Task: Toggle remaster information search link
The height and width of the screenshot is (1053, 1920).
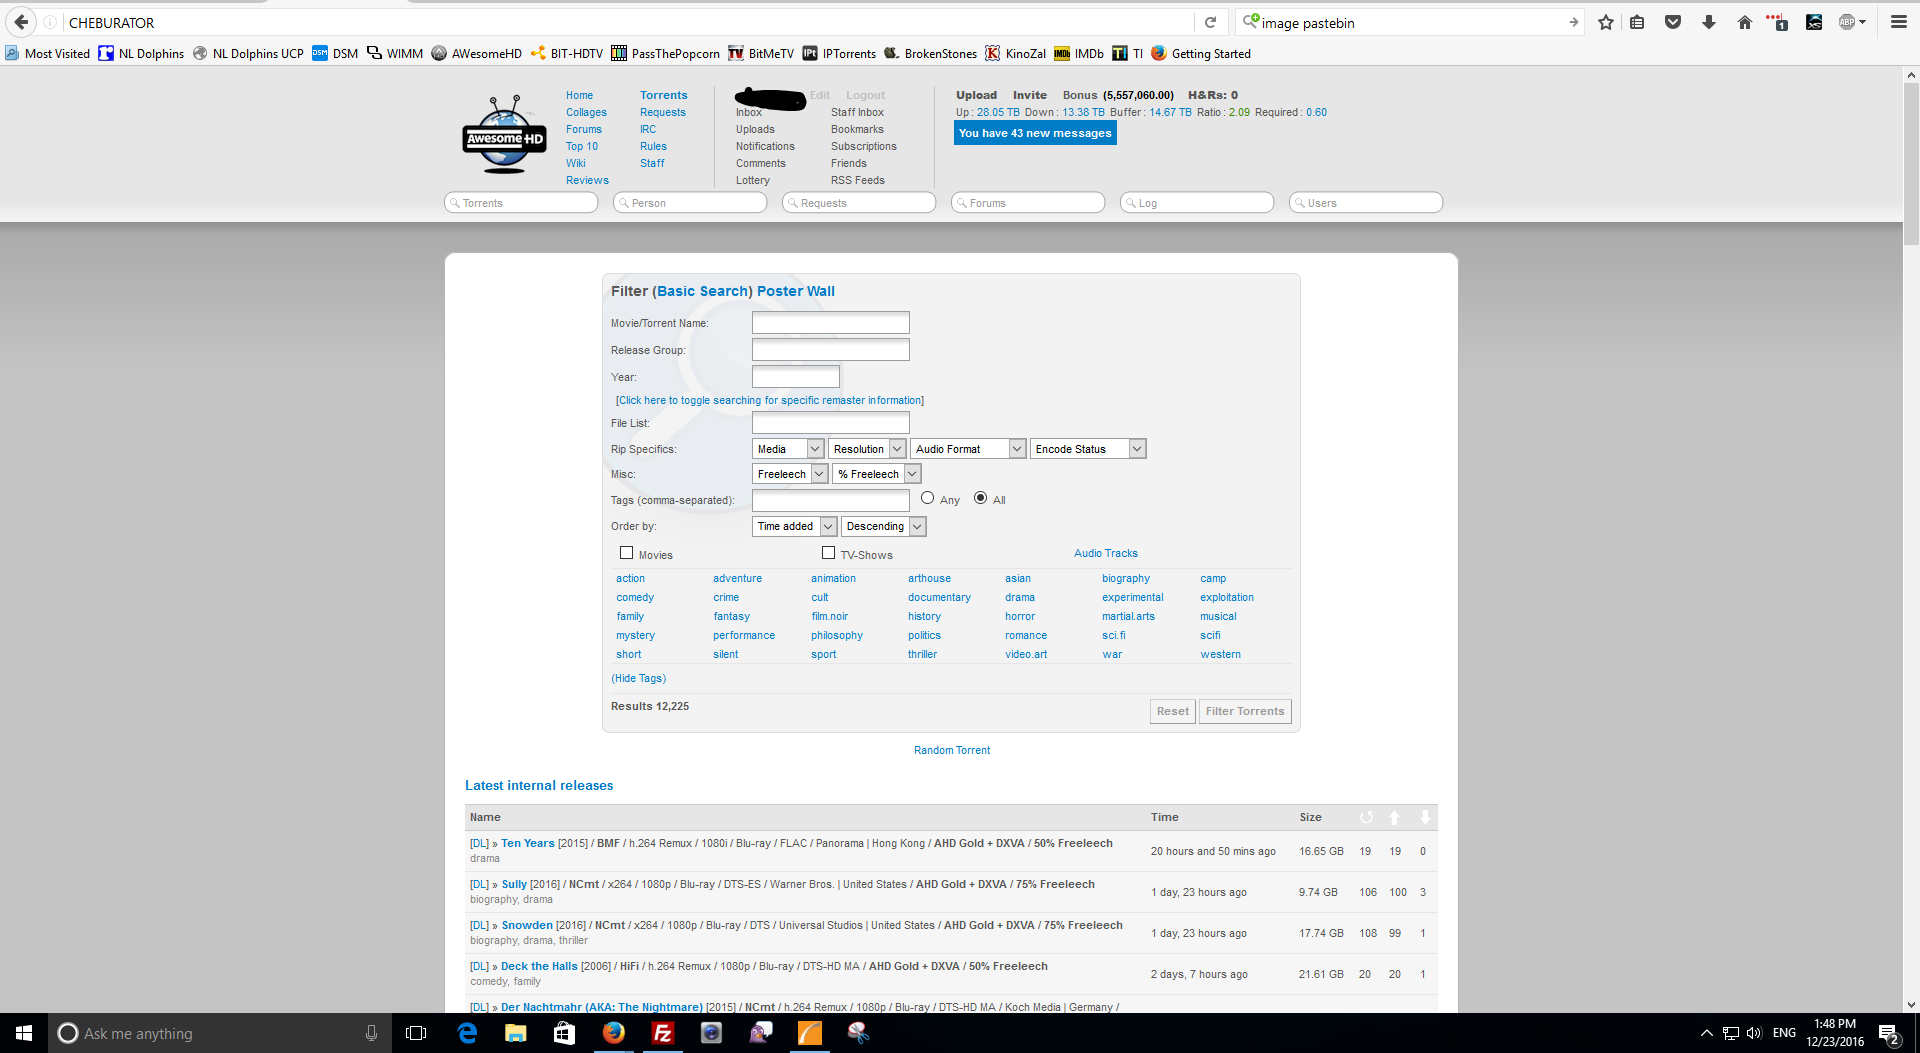Action: click(769, 400)
